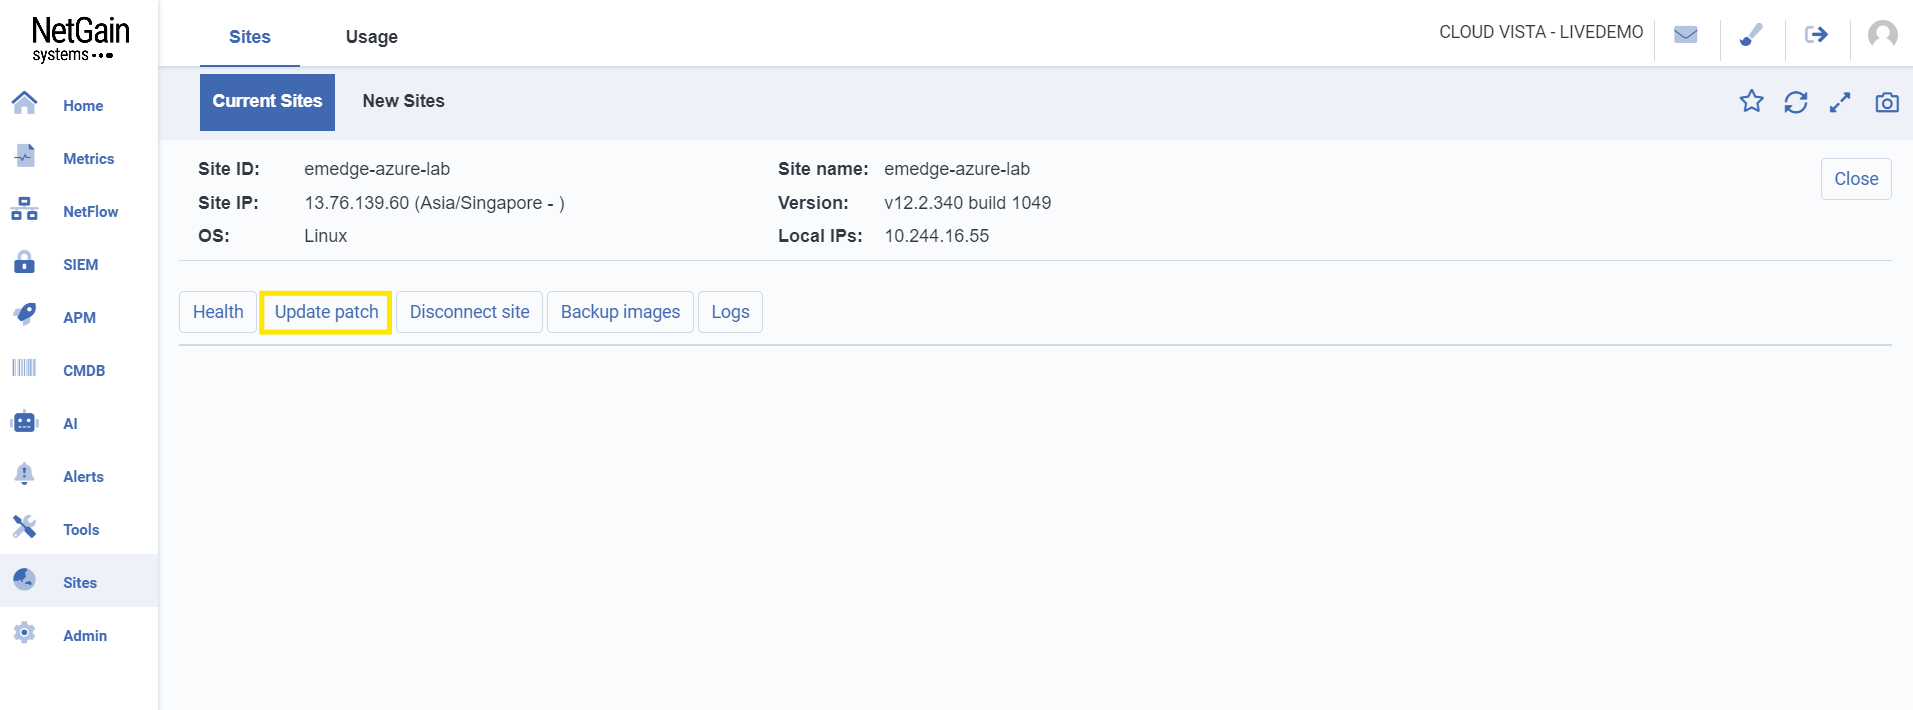Click the Disconnect site button
The width and height of the screenshot is (1913, 710).
point(470,312)
